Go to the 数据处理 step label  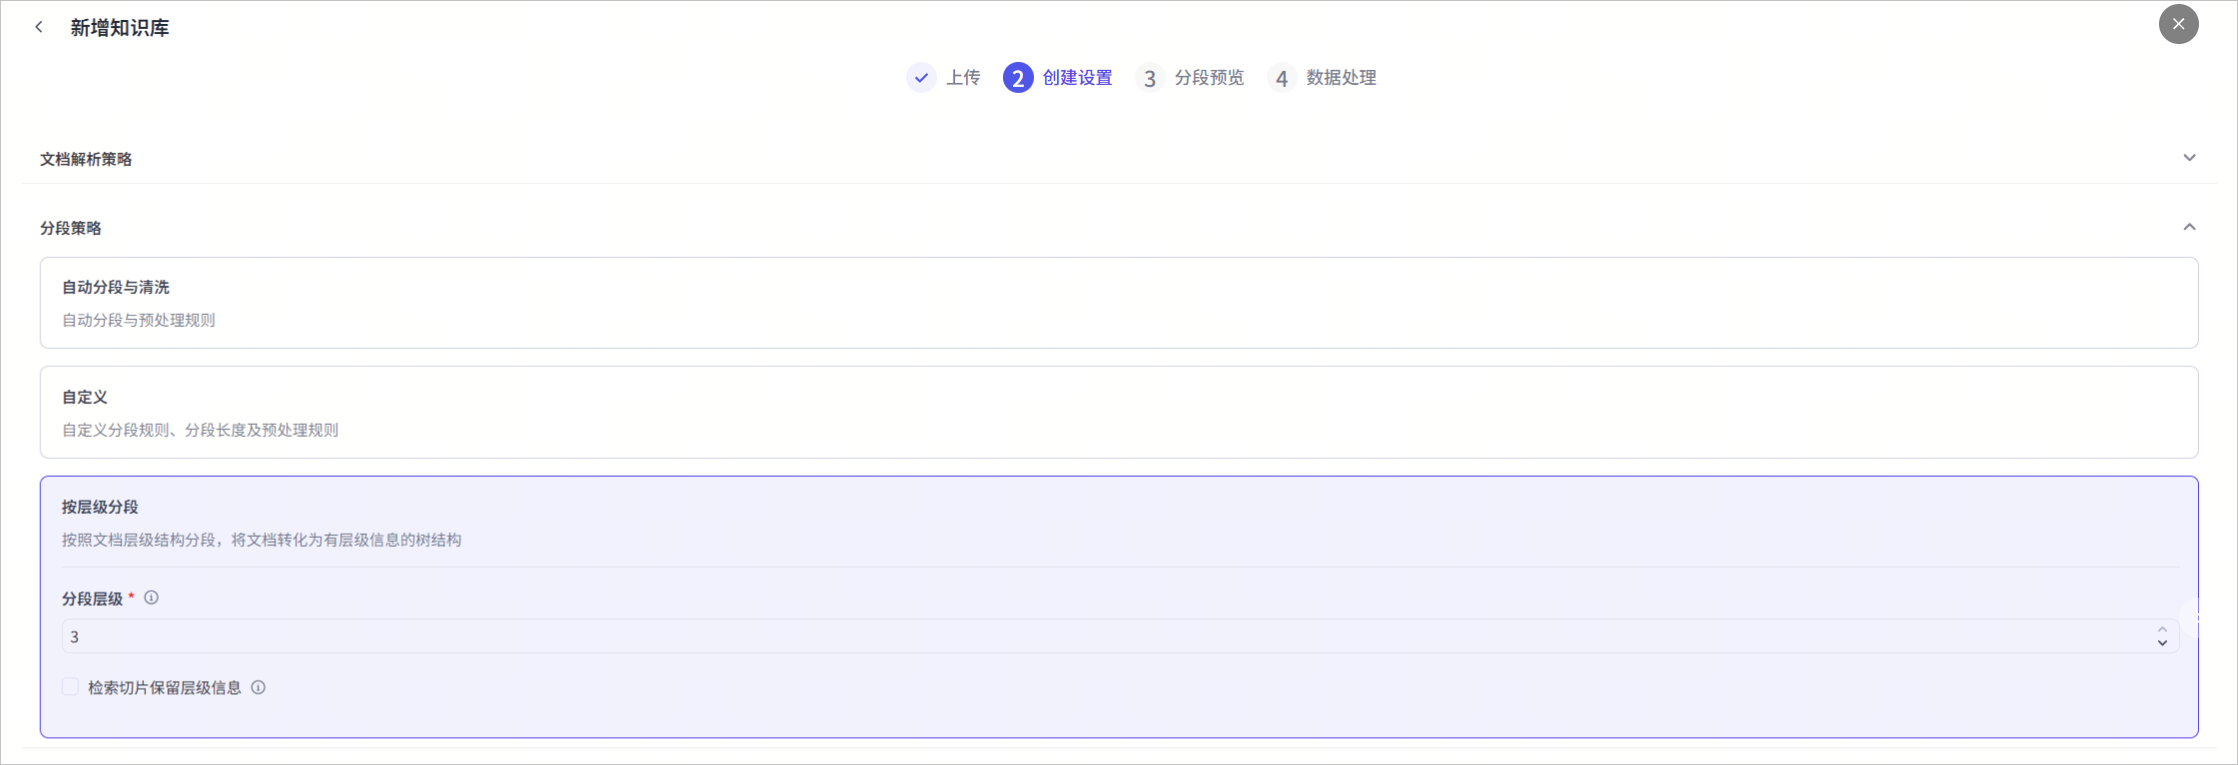1341,77
